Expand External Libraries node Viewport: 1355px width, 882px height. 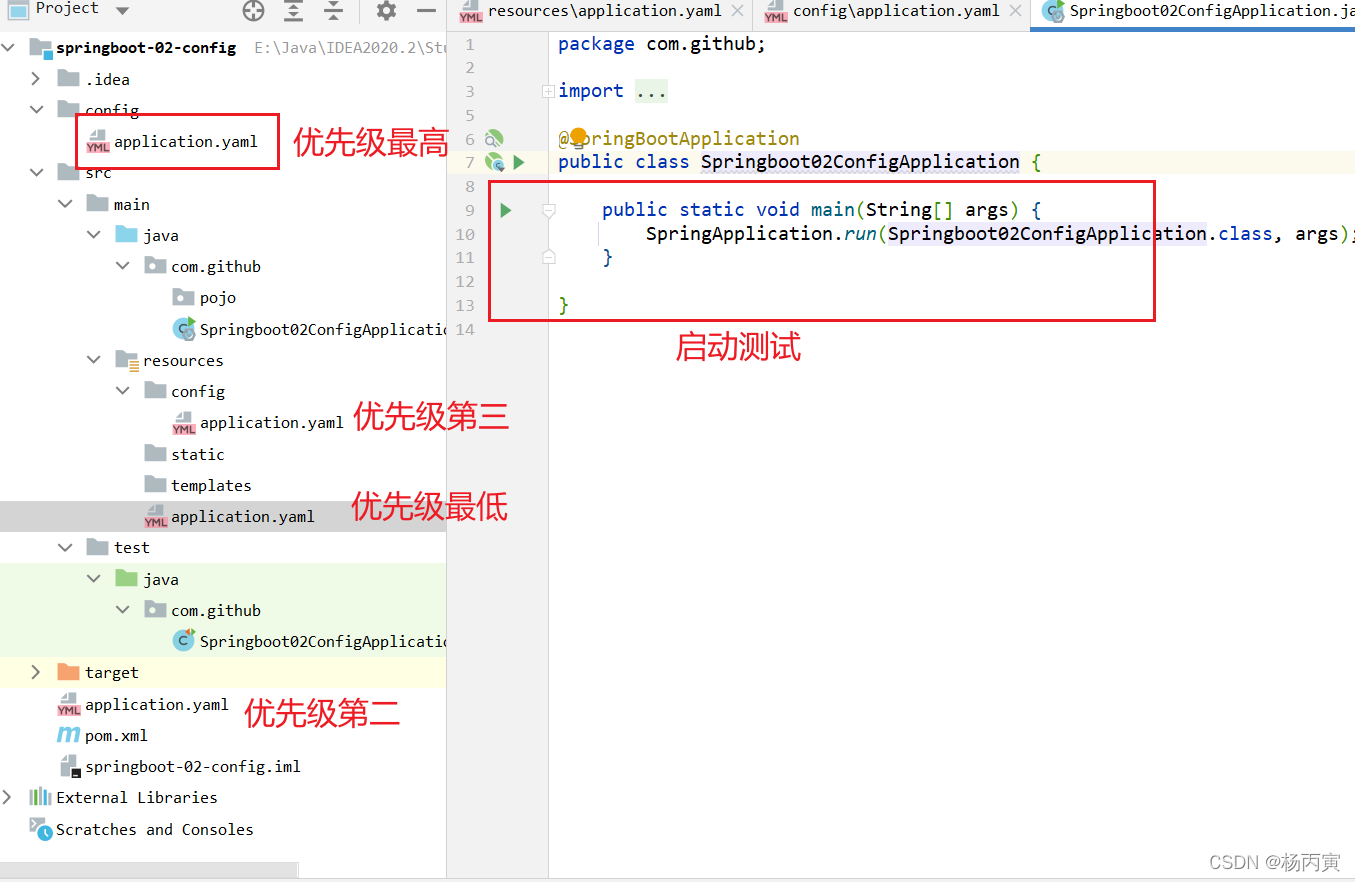point(9,797)
